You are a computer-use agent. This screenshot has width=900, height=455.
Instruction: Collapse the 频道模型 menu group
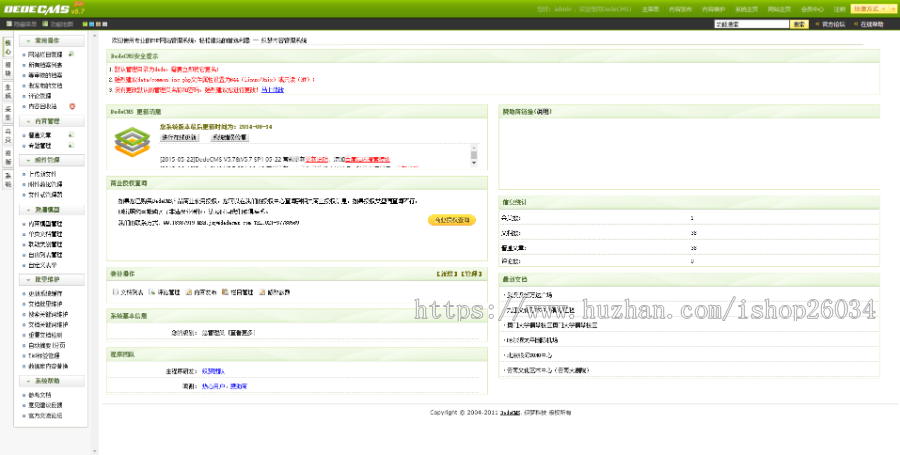click(x=52, y=210)
